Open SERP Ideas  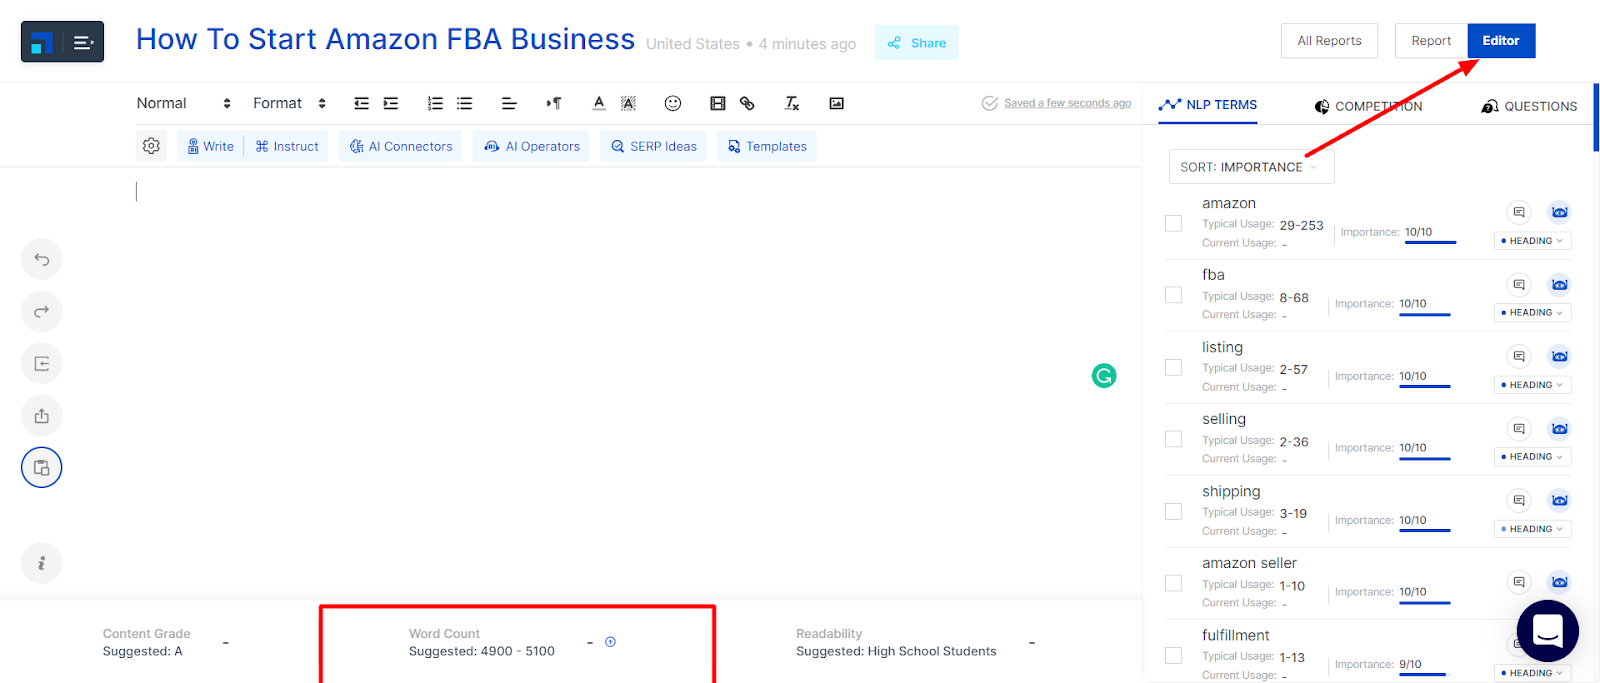point(654,146)
